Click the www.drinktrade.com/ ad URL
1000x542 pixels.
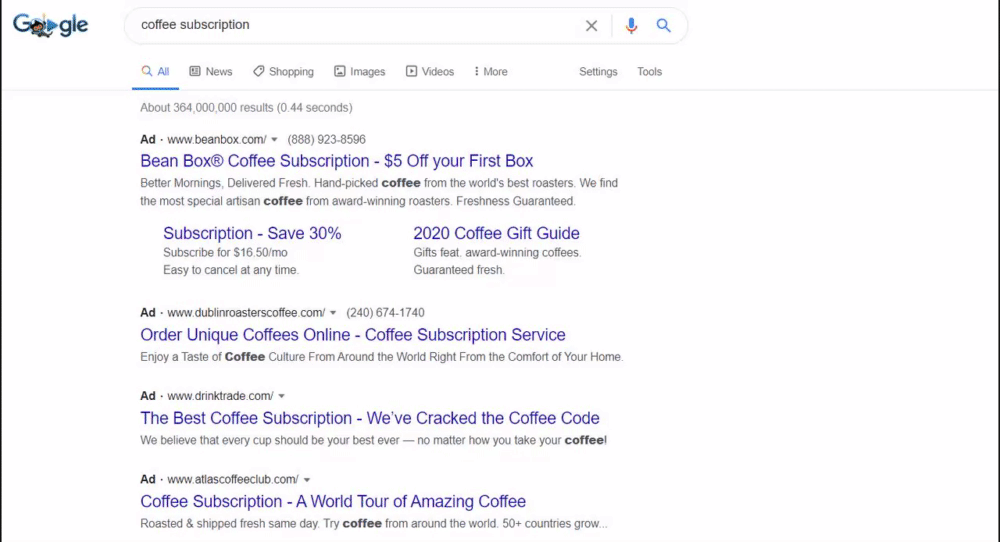click(x=220, y=396)
